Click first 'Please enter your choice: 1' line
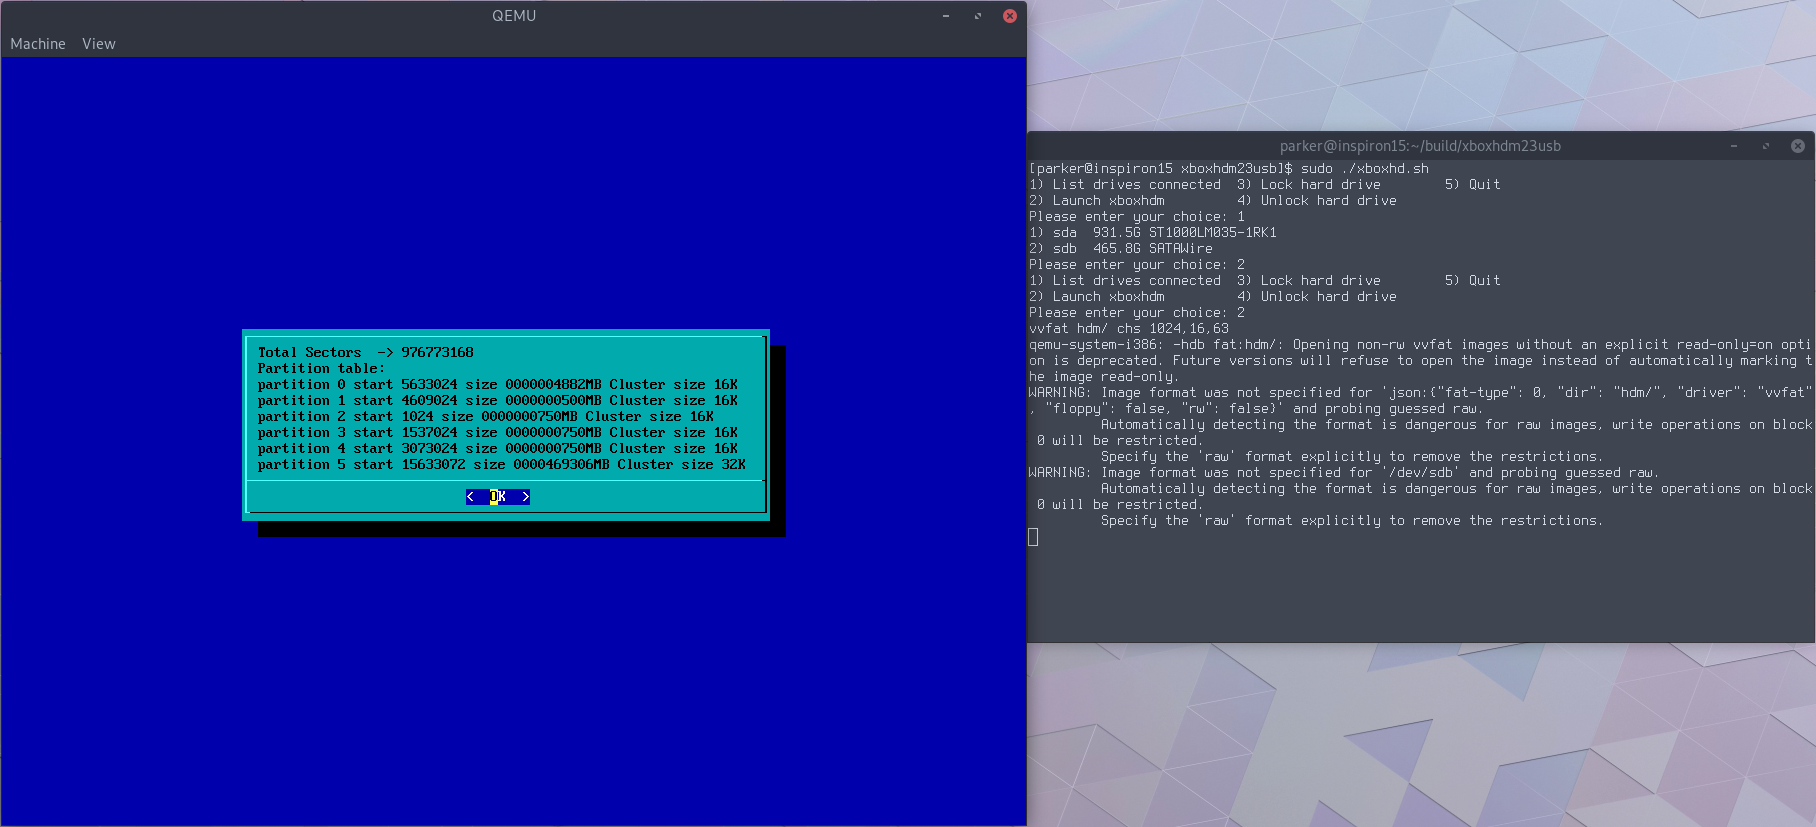 [1137, 217]
